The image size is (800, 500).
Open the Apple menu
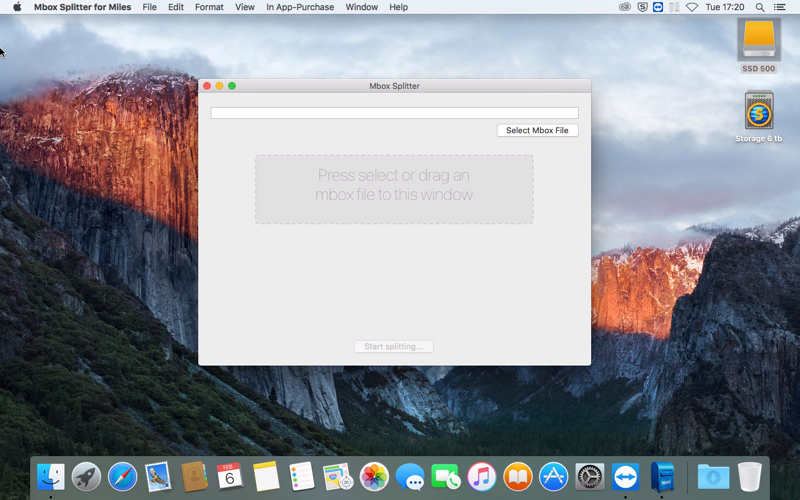[x=17, y=7]
